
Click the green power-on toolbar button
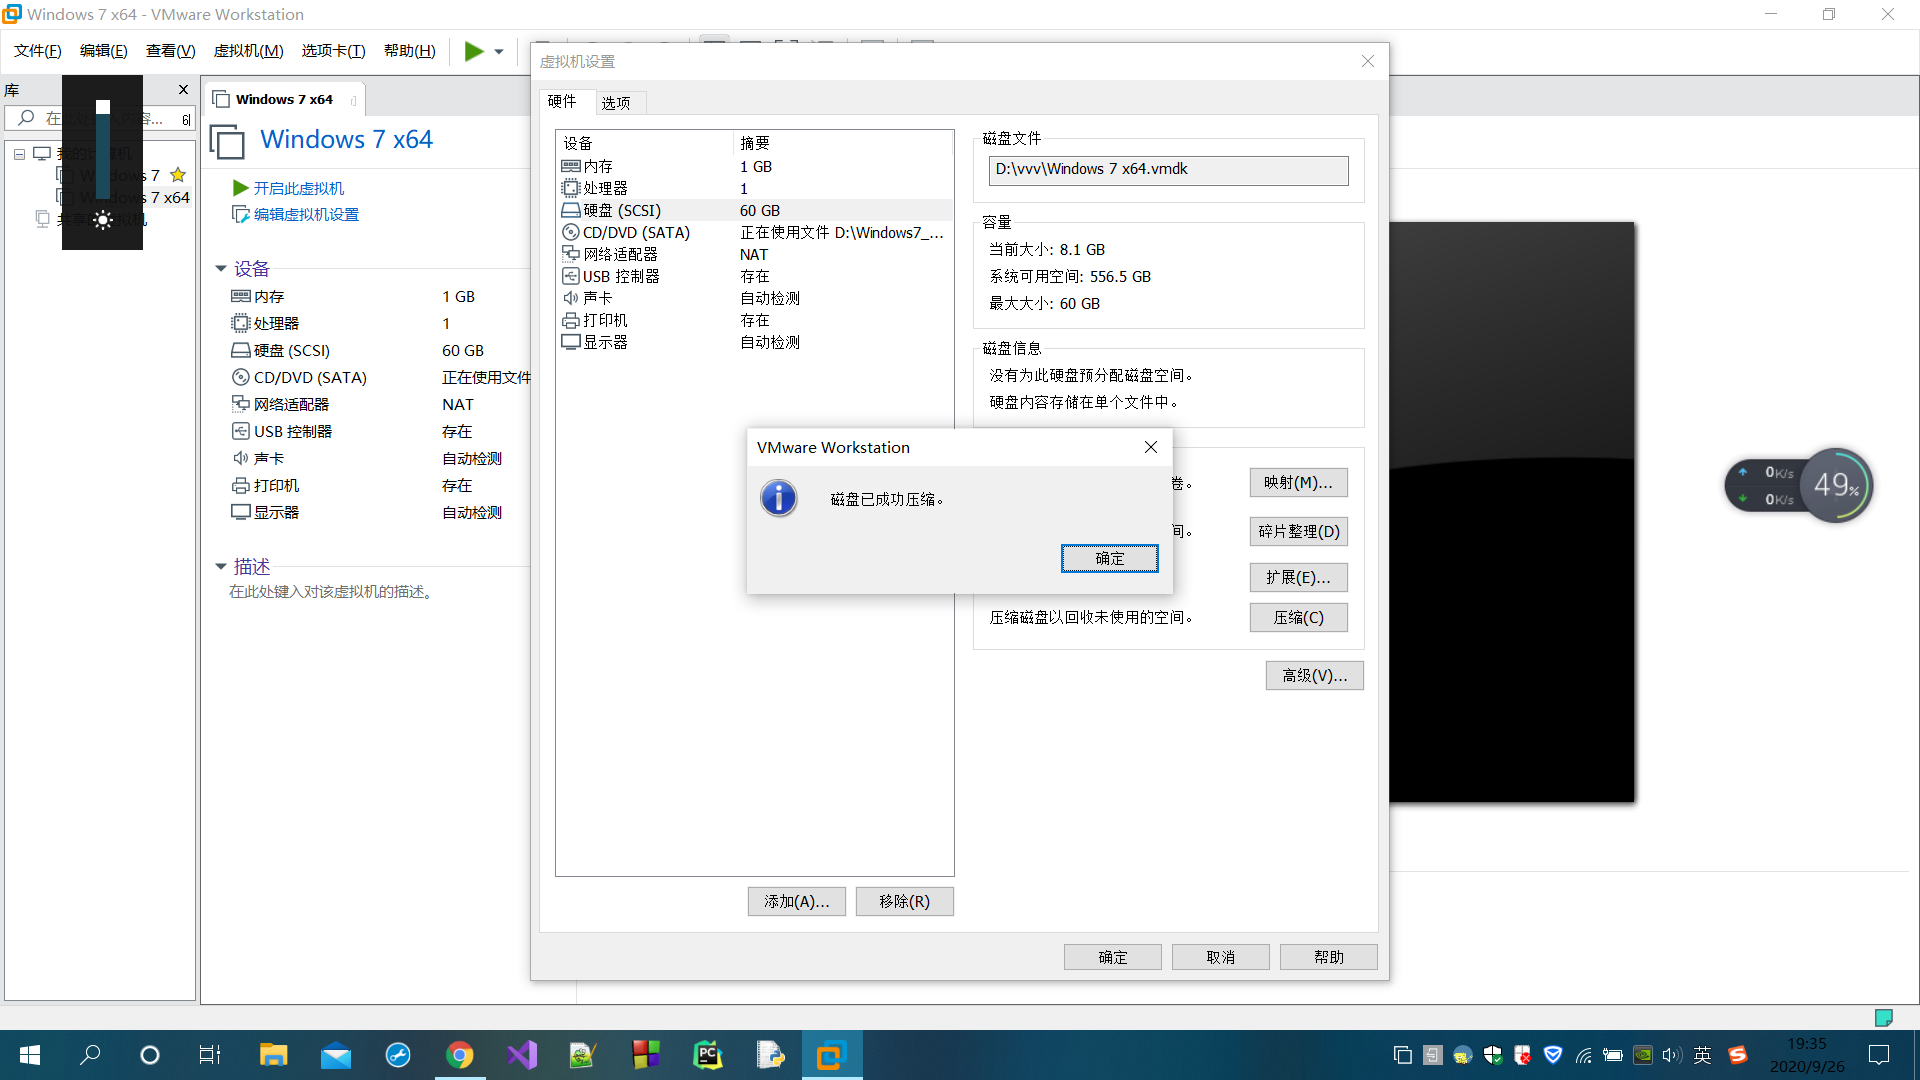[472, 51]
